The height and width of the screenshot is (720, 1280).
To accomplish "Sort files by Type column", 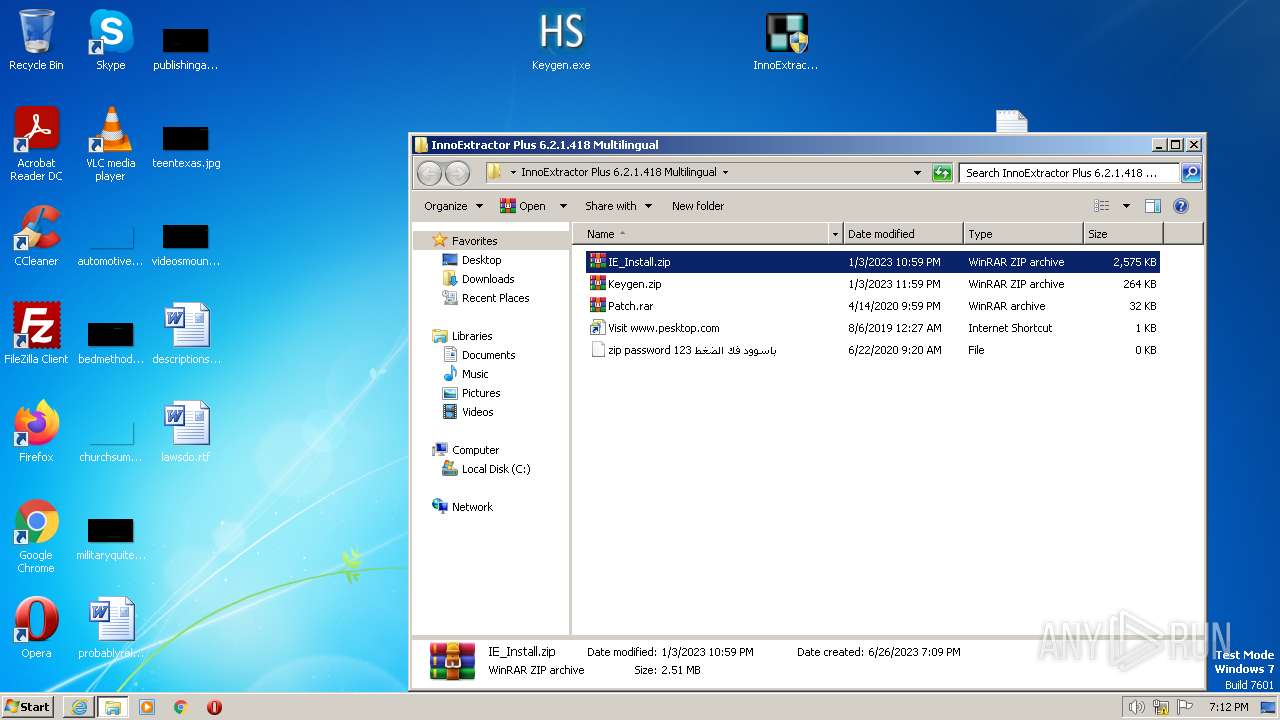I will coord(1023,234).
